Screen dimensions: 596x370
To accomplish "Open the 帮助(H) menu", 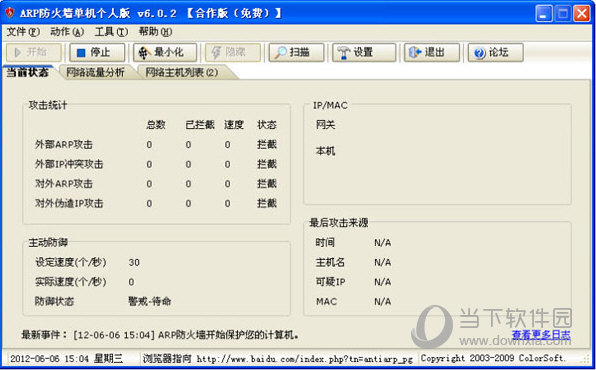I will coord(155,32).
